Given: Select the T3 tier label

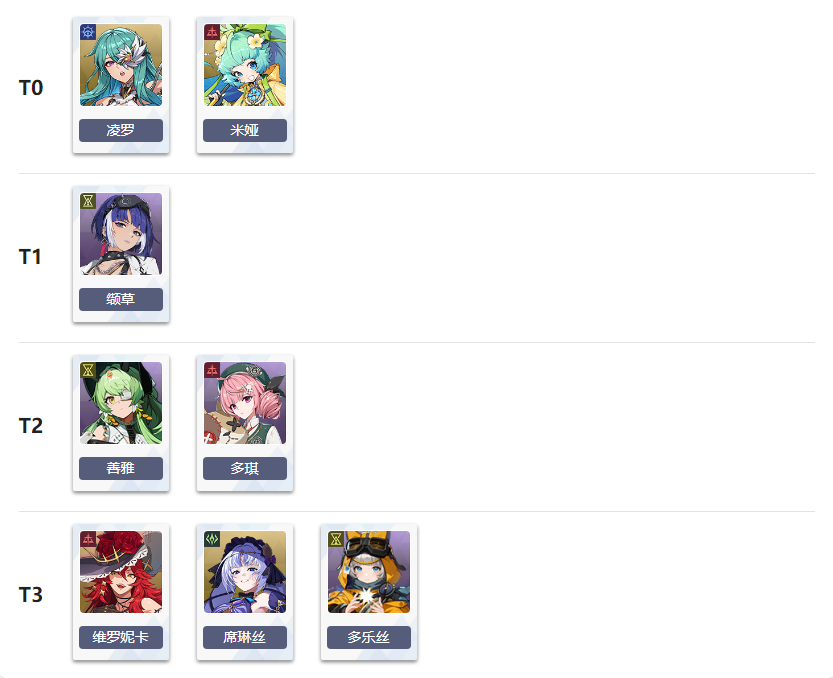Looking at the screenshot, I should 31,595.
